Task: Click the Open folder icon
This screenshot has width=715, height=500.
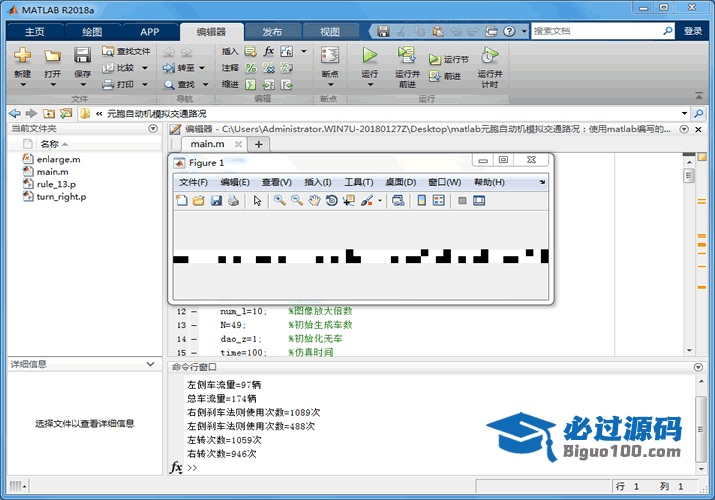Action: (52, 56)
